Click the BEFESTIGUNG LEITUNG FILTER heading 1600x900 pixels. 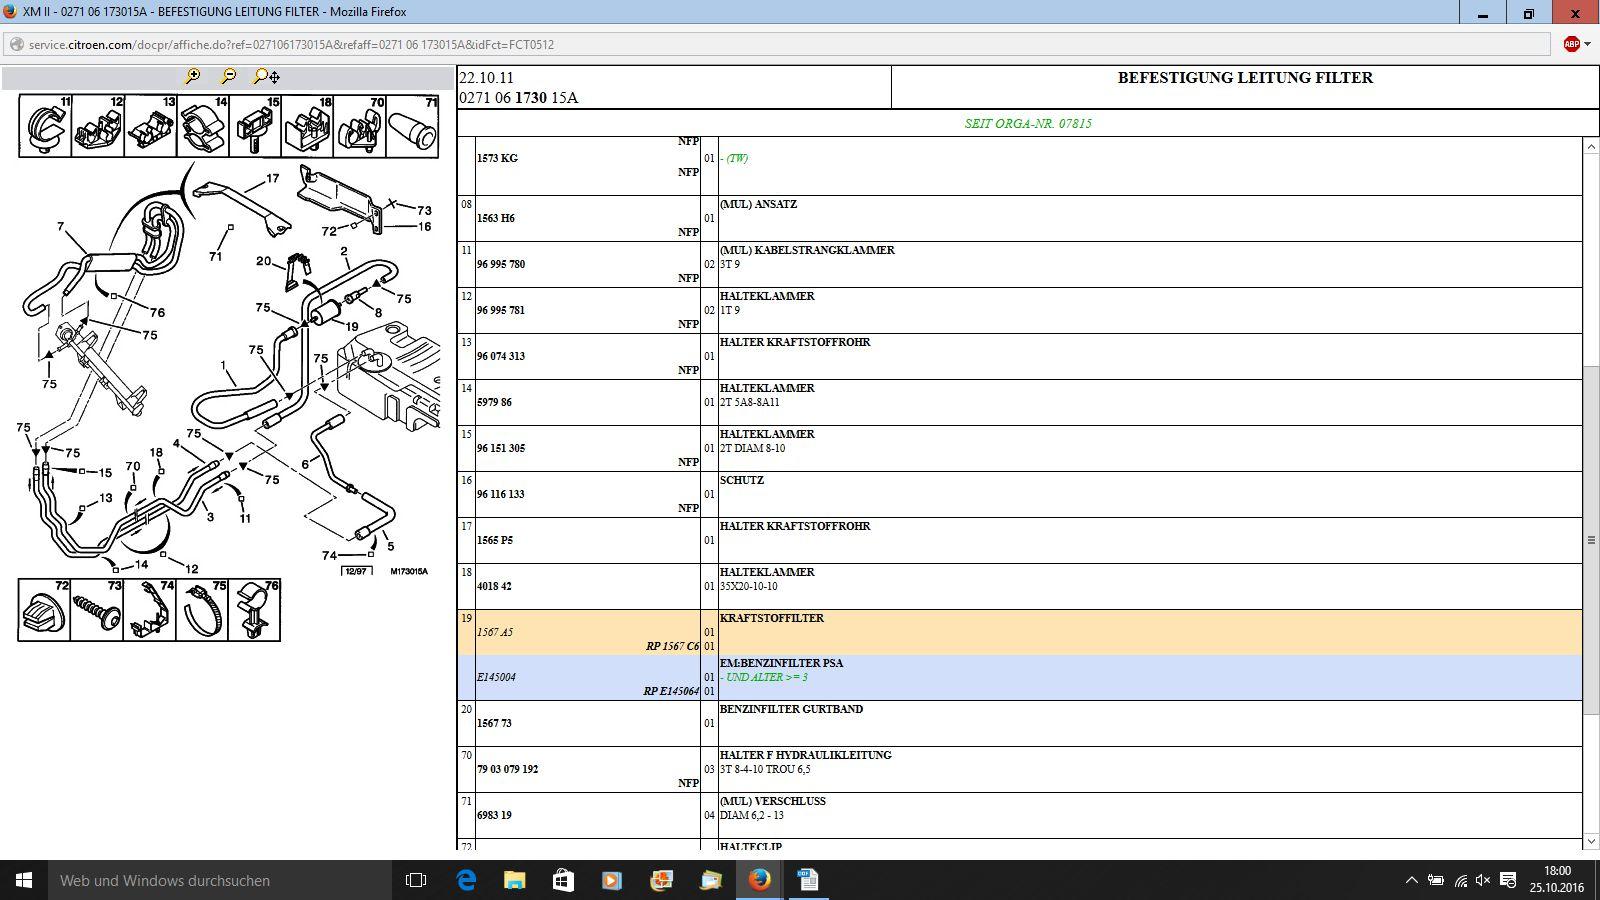coord(1245,78)
